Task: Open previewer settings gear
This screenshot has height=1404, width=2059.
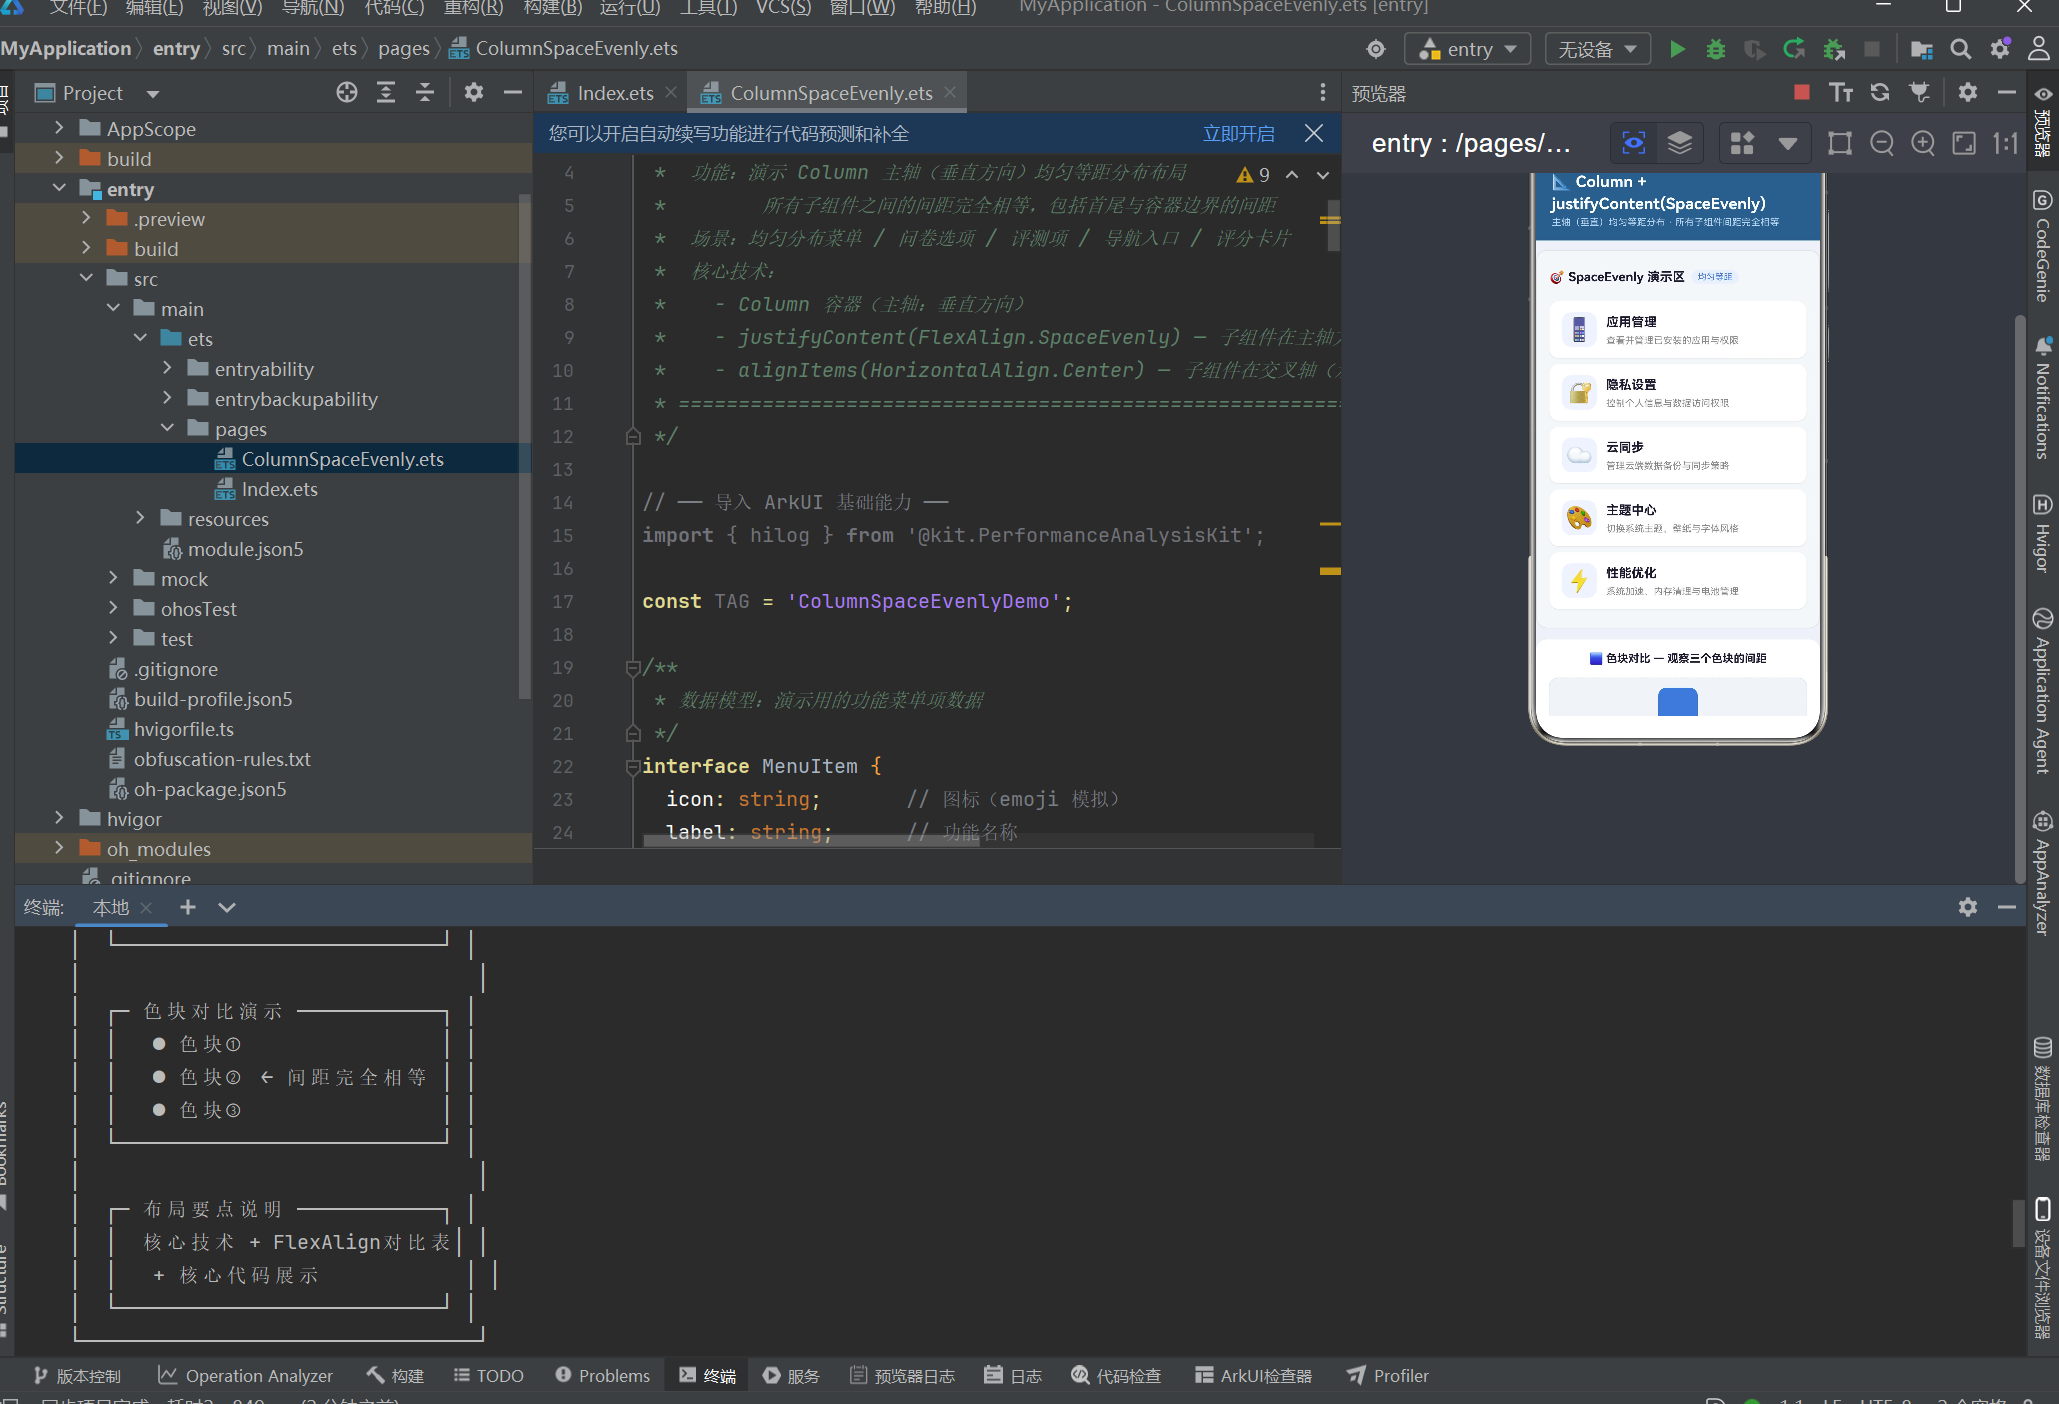Action: pyautogui.click(x=1968, y=92)
